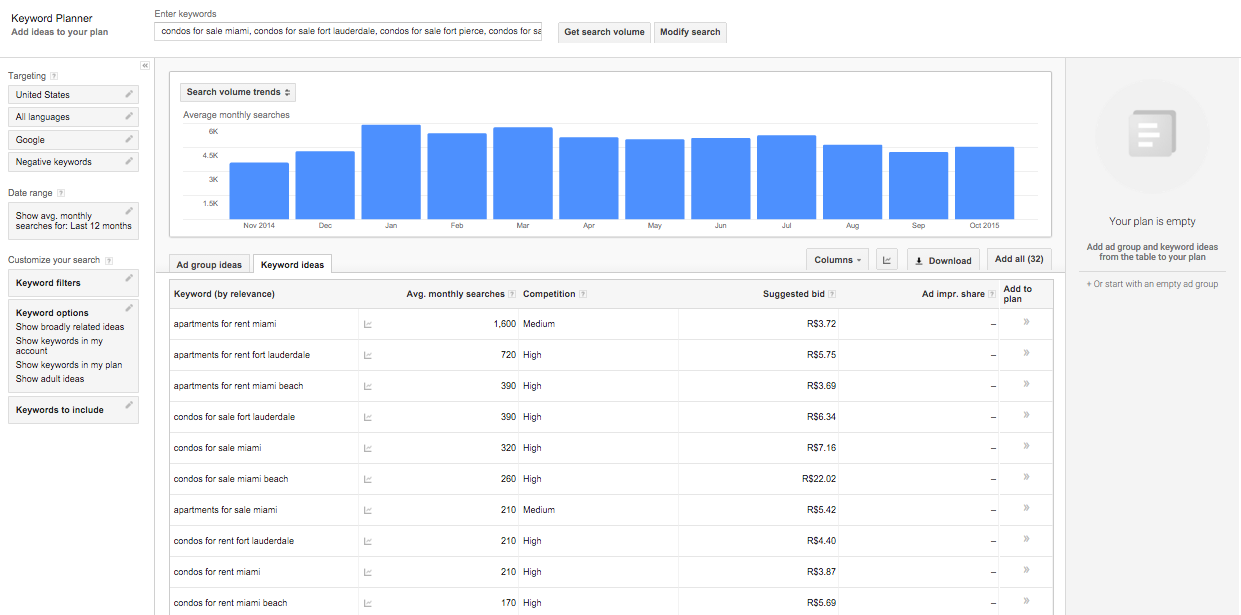Show trend chart for apartments for rent miami
The width and height of the screenshot is (1241, 615).
pyautogui.click(x=368, y=324)
